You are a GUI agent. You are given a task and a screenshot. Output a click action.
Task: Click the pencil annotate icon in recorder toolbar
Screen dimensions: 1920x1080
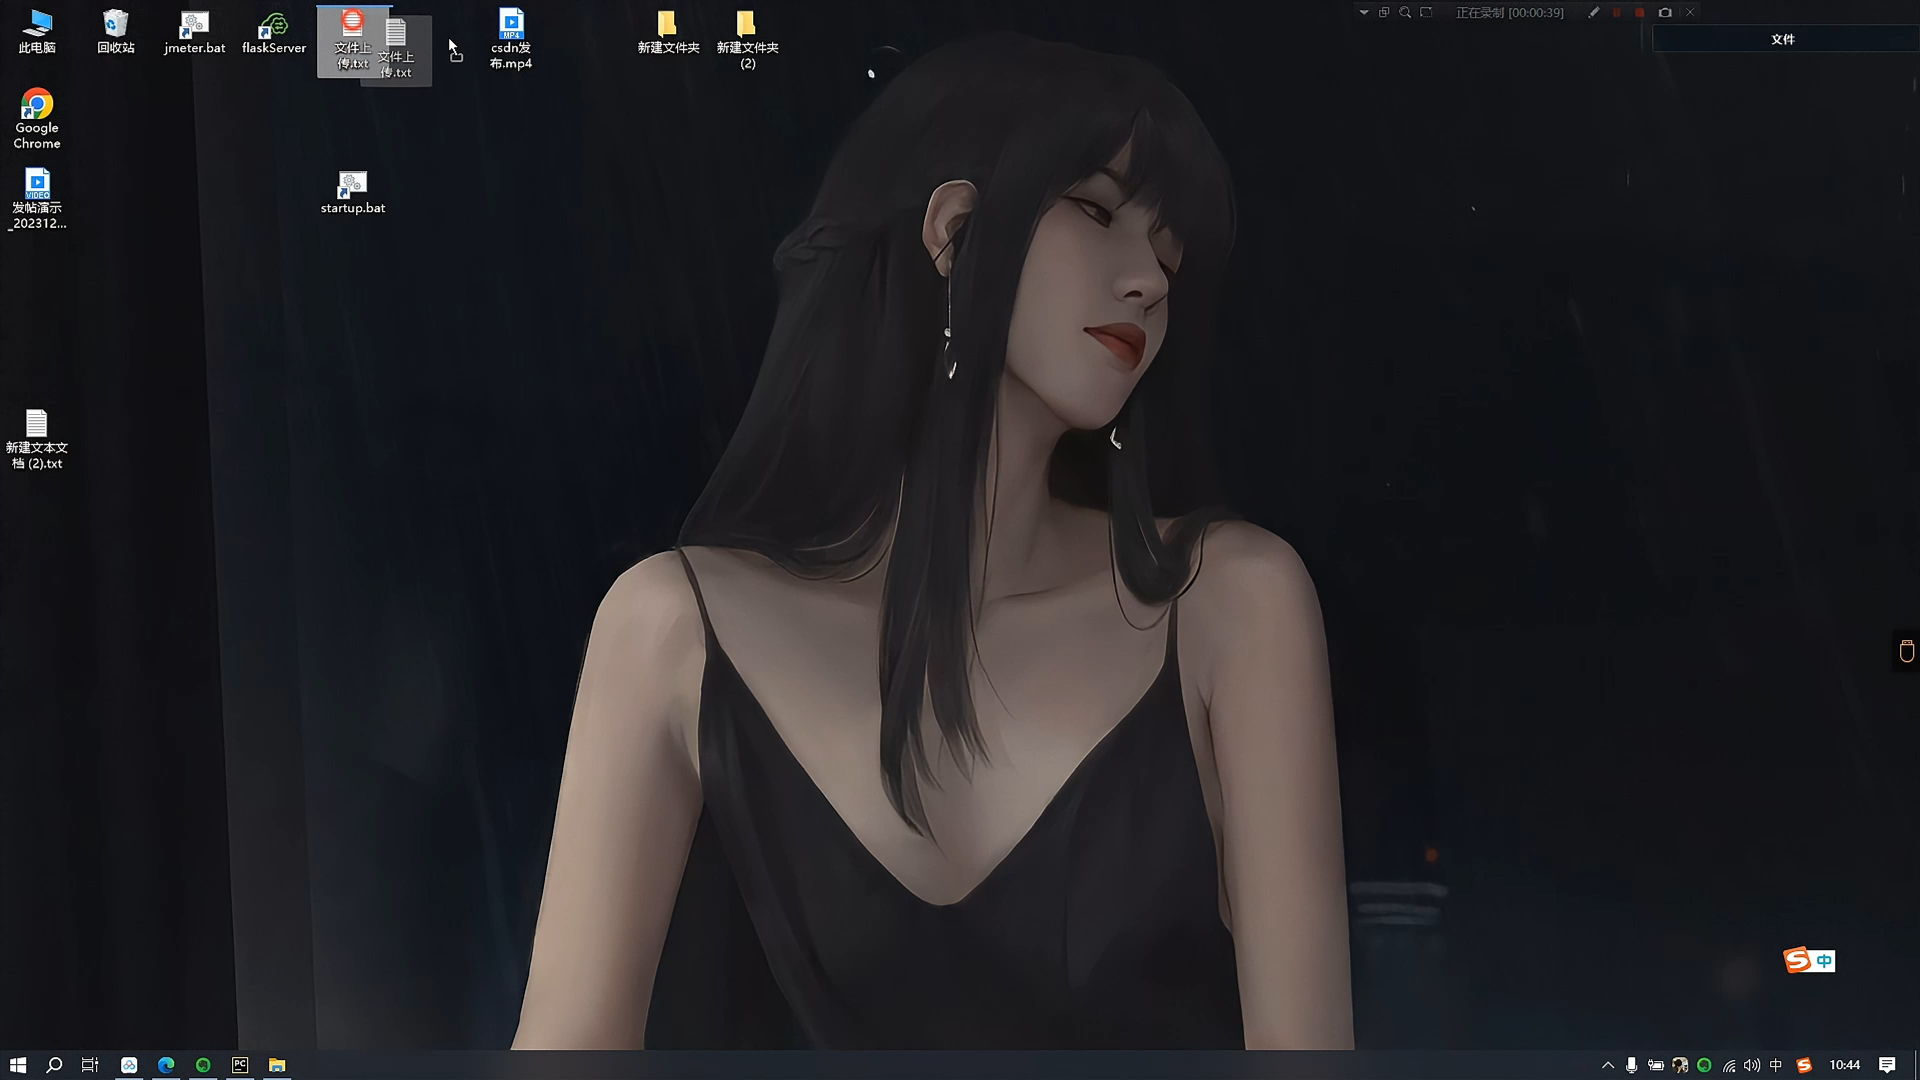[1593, 12]
